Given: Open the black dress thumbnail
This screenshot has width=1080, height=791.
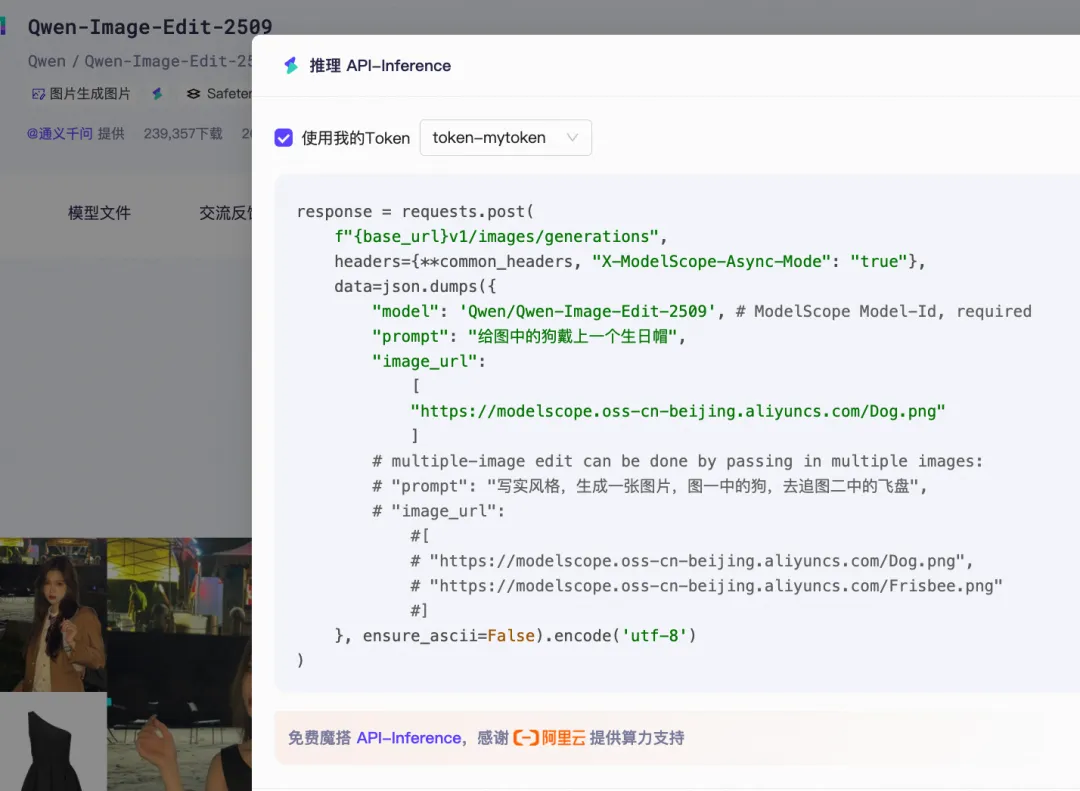Looking at the screenshot, I should [53, 742].
